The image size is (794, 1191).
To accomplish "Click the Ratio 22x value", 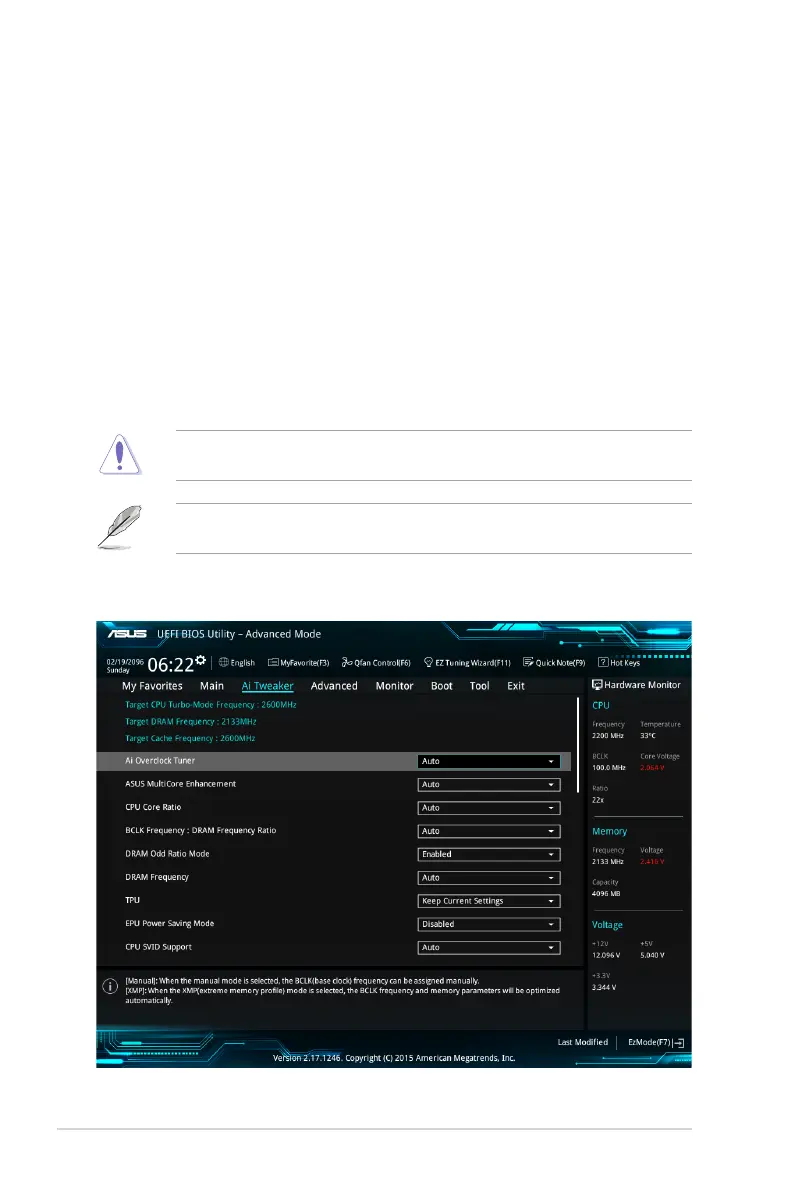I will [x=598, y=800].
